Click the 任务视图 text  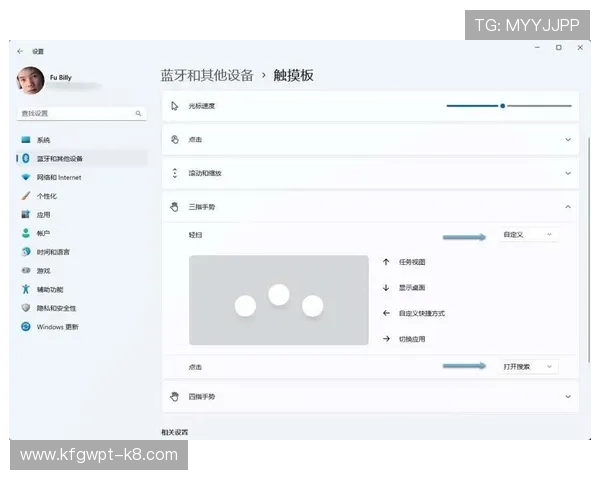point(412,262)
